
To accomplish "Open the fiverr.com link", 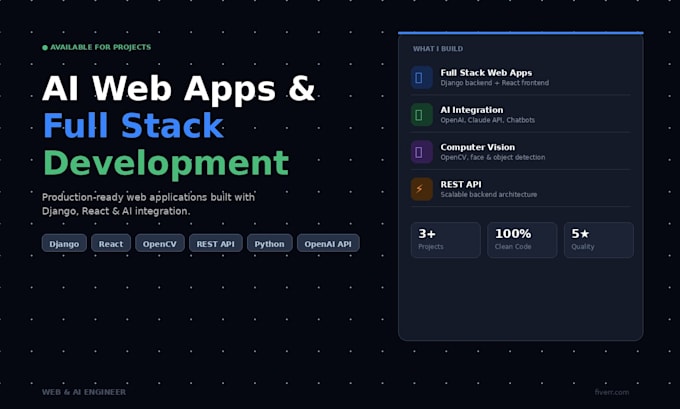I will click(x=611, y=392).
